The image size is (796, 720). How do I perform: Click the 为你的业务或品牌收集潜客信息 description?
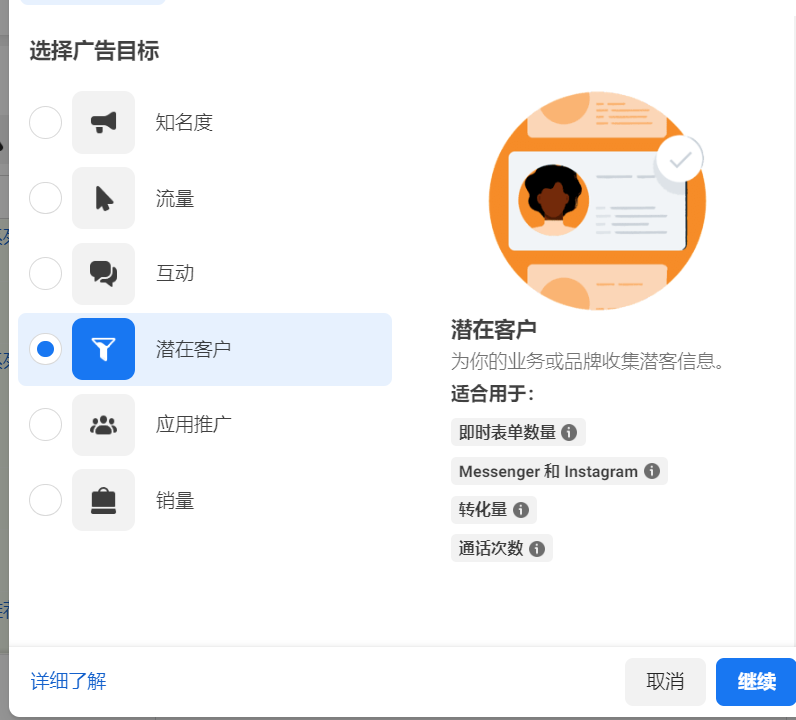pyautogui.click(x=587, y=361)
